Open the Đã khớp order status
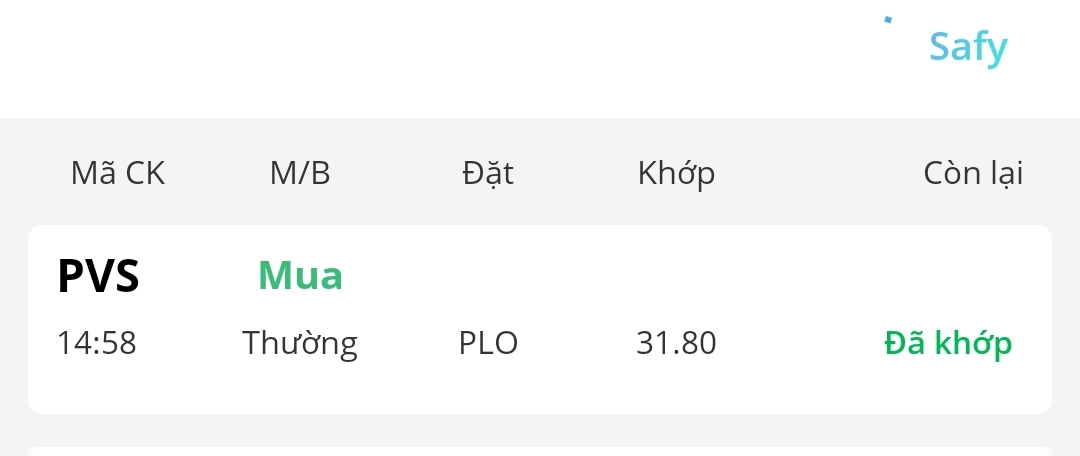This screenshot has height=456, width=1080. [x=947, y=343]
